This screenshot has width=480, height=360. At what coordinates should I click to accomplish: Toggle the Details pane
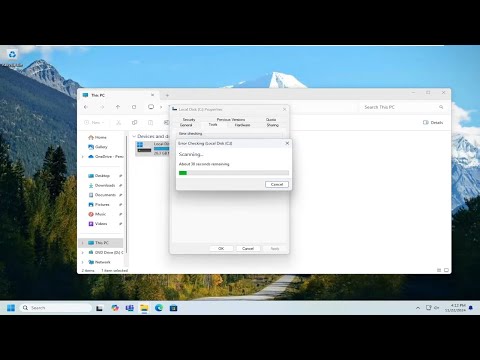433,123
